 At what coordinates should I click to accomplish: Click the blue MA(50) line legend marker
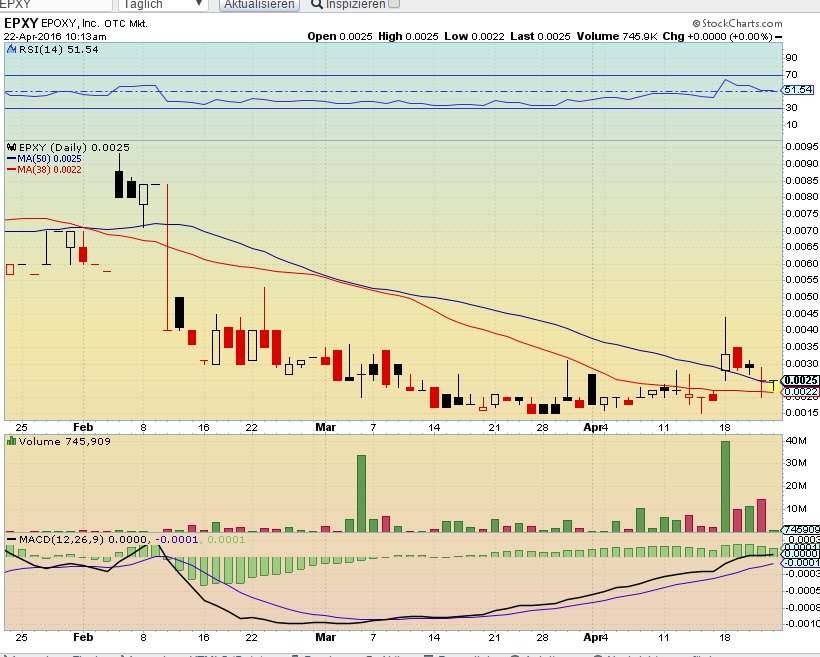coord(12,158)
